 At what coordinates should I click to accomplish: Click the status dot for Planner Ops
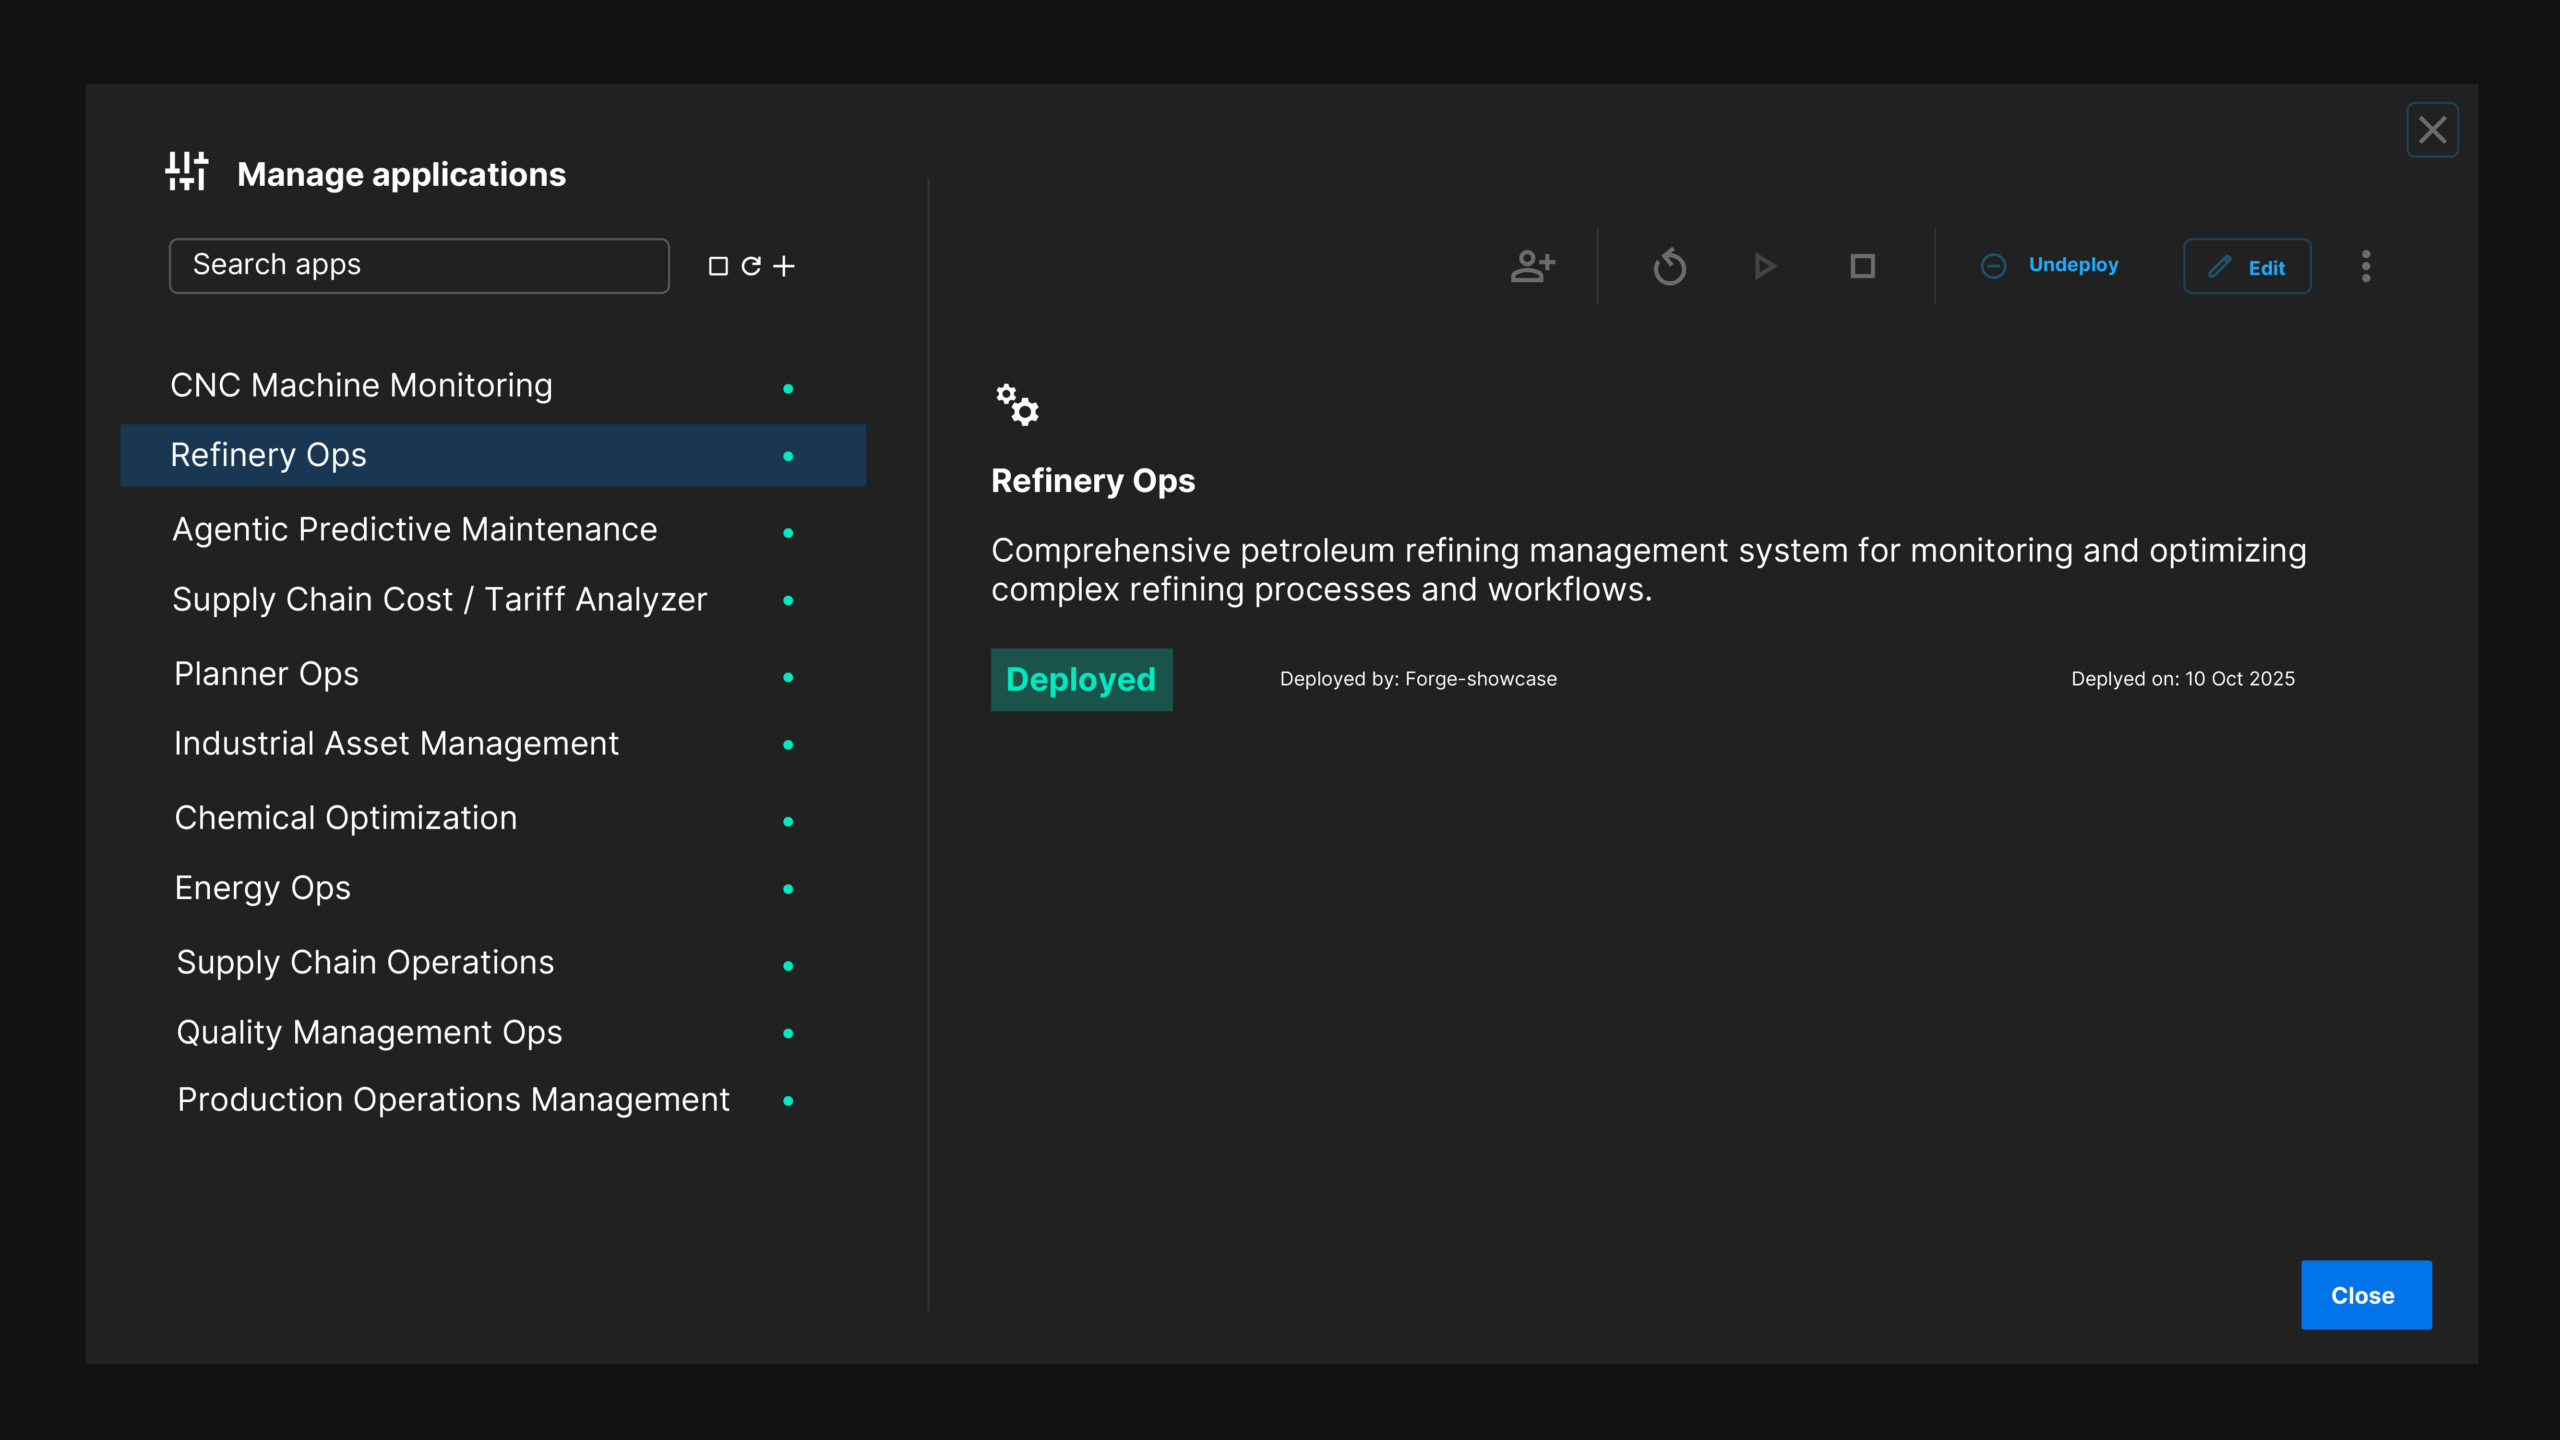pos(788,678)
